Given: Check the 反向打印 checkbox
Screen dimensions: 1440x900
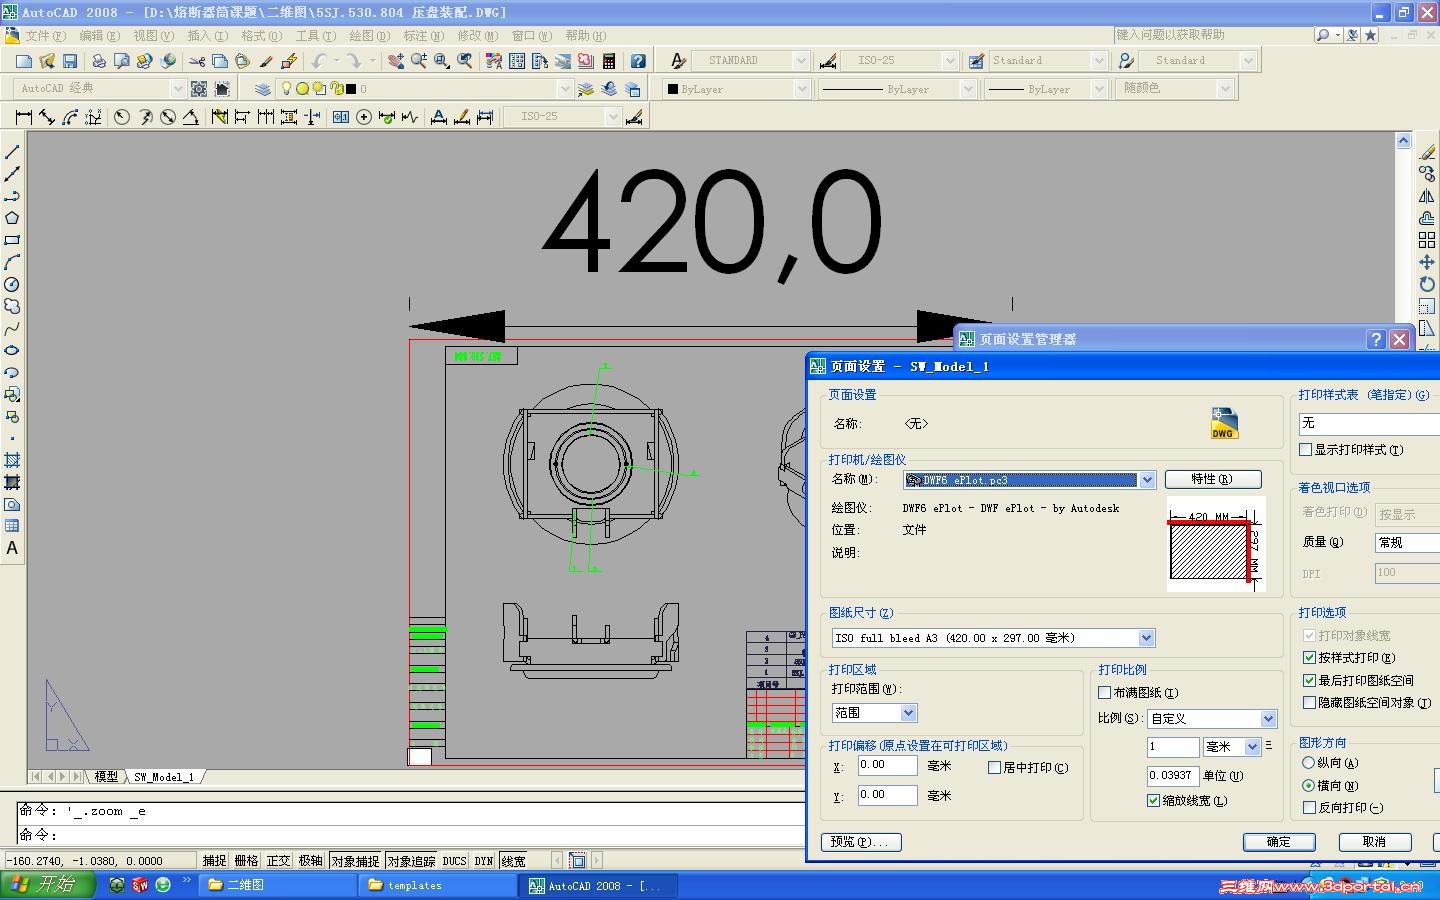Looking at the screenshot, I should pyautogui.click(x=1309, y=808).
